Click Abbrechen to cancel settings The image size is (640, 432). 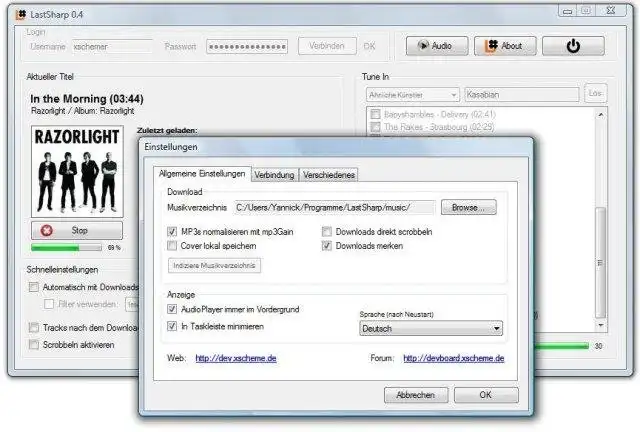pos(416,395)
